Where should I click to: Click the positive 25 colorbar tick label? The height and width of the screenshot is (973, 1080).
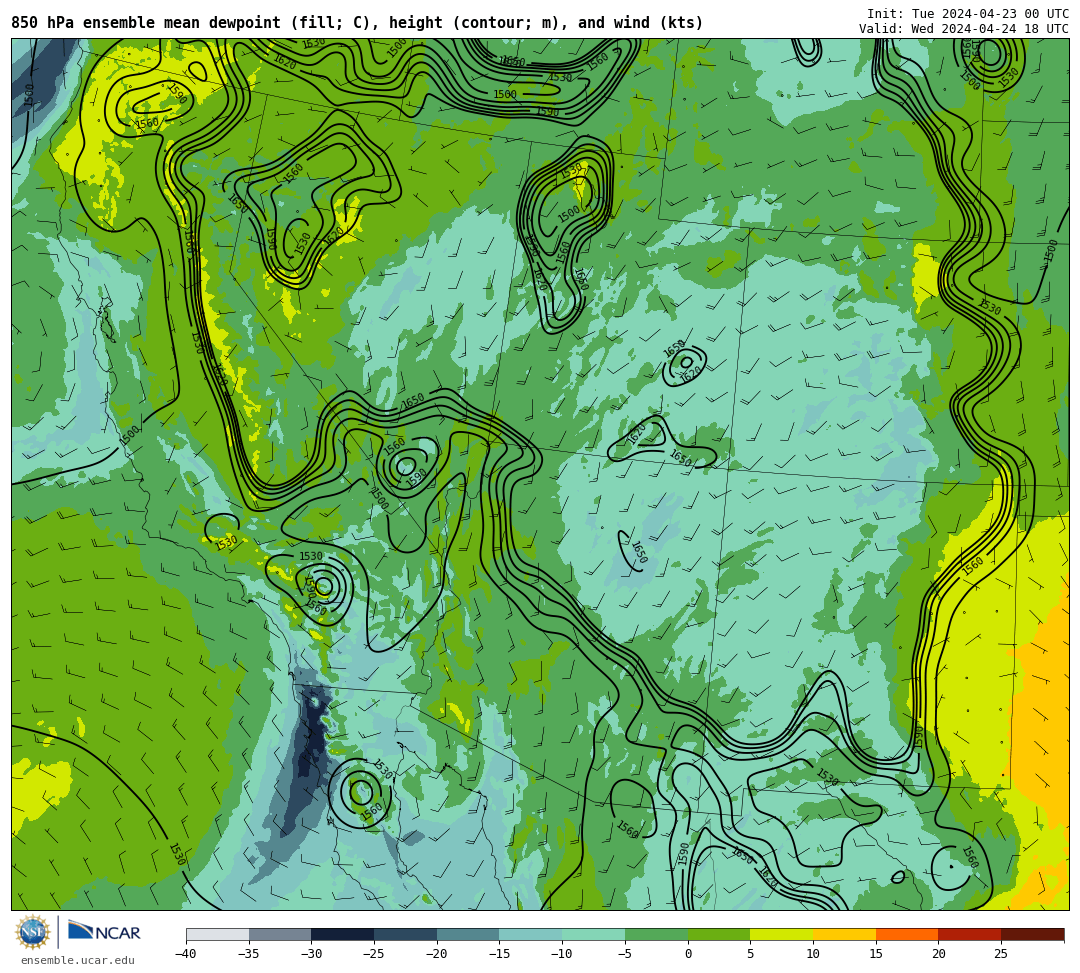click(x=1001, y=954)
